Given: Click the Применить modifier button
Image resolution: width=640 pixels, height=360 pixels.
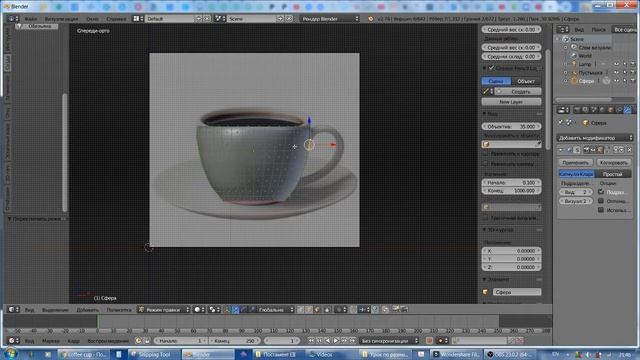Looking at the screenshot, I should point(575,162).
